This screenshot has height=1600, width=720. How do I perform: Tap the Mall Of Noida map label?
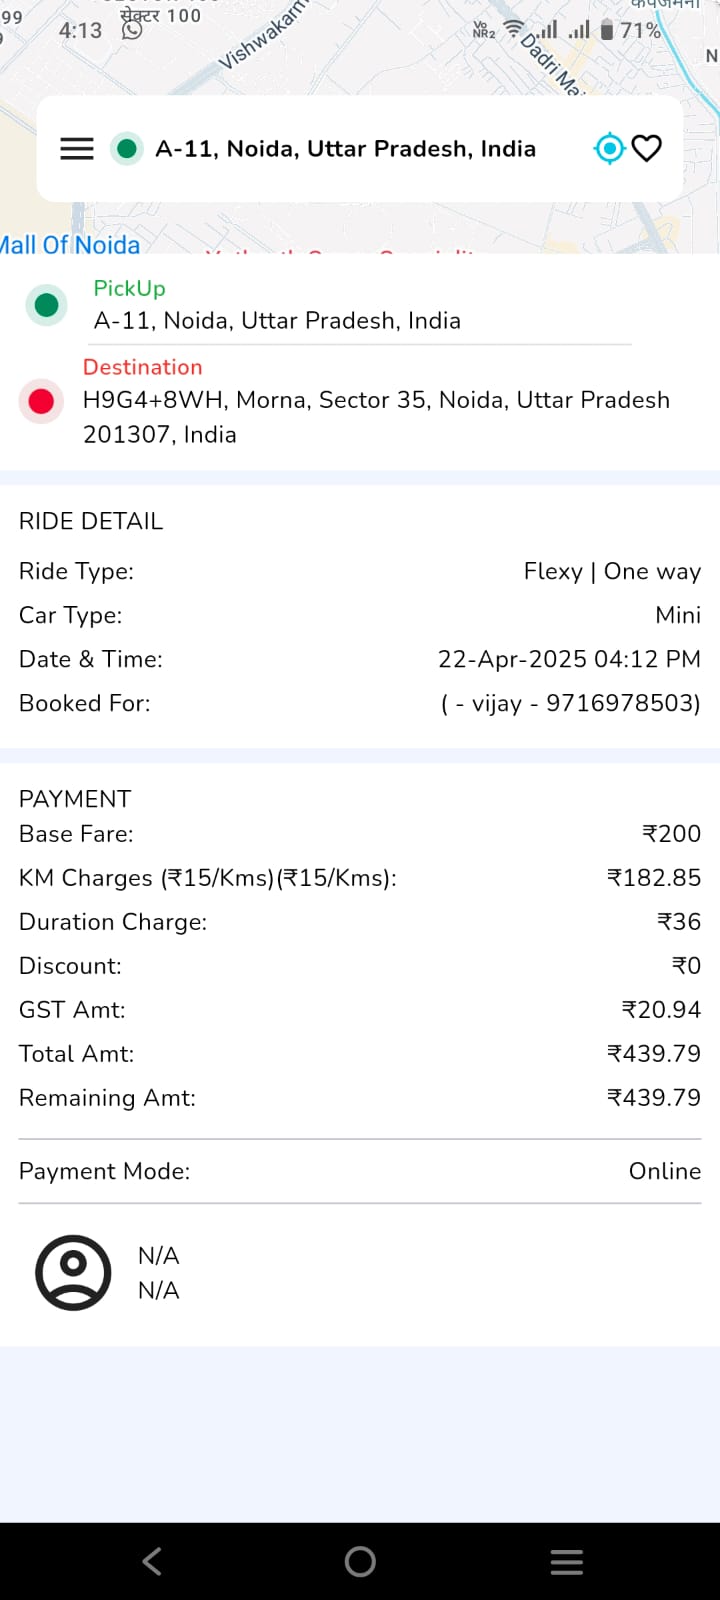pos(70,245)
